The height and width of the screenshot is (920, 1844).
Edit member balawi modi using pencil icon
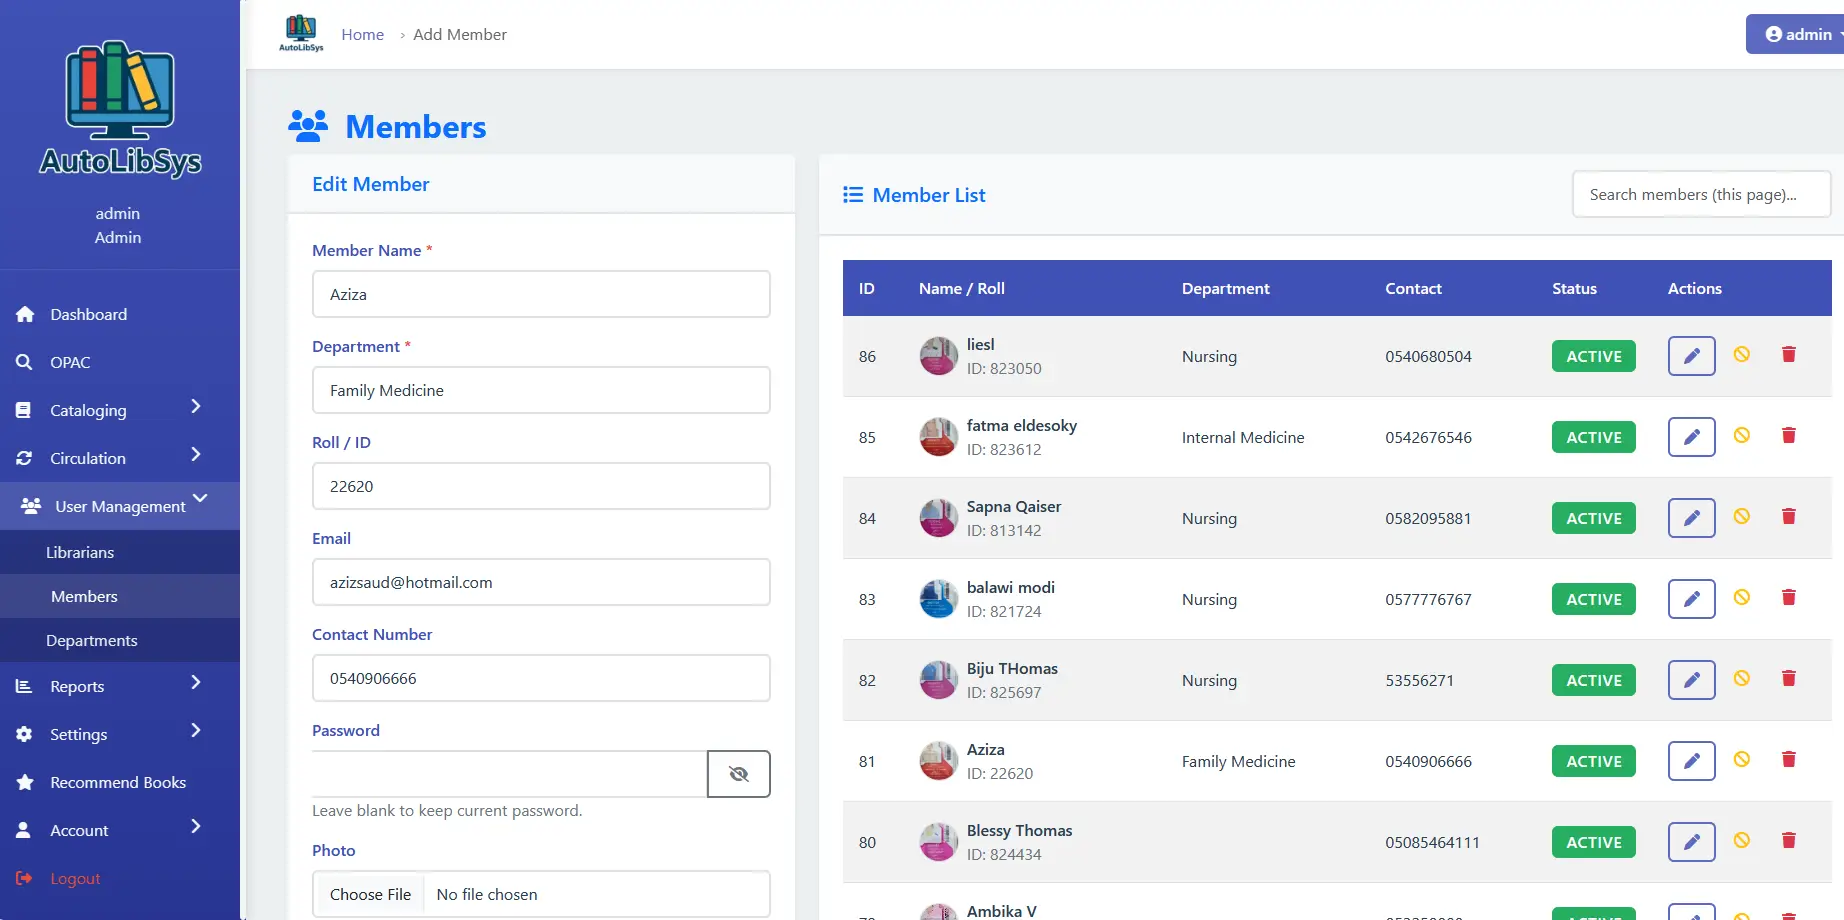1691,599
